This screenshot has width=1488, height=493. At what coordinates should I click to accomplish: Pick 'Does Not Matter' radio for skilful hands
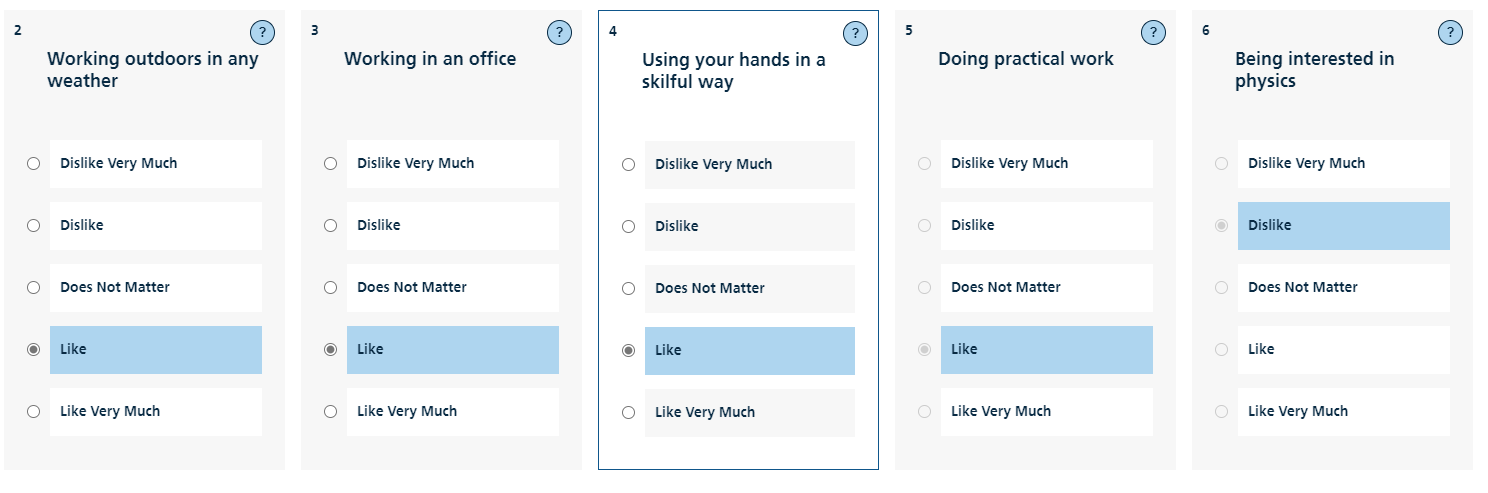coord(628,289)
